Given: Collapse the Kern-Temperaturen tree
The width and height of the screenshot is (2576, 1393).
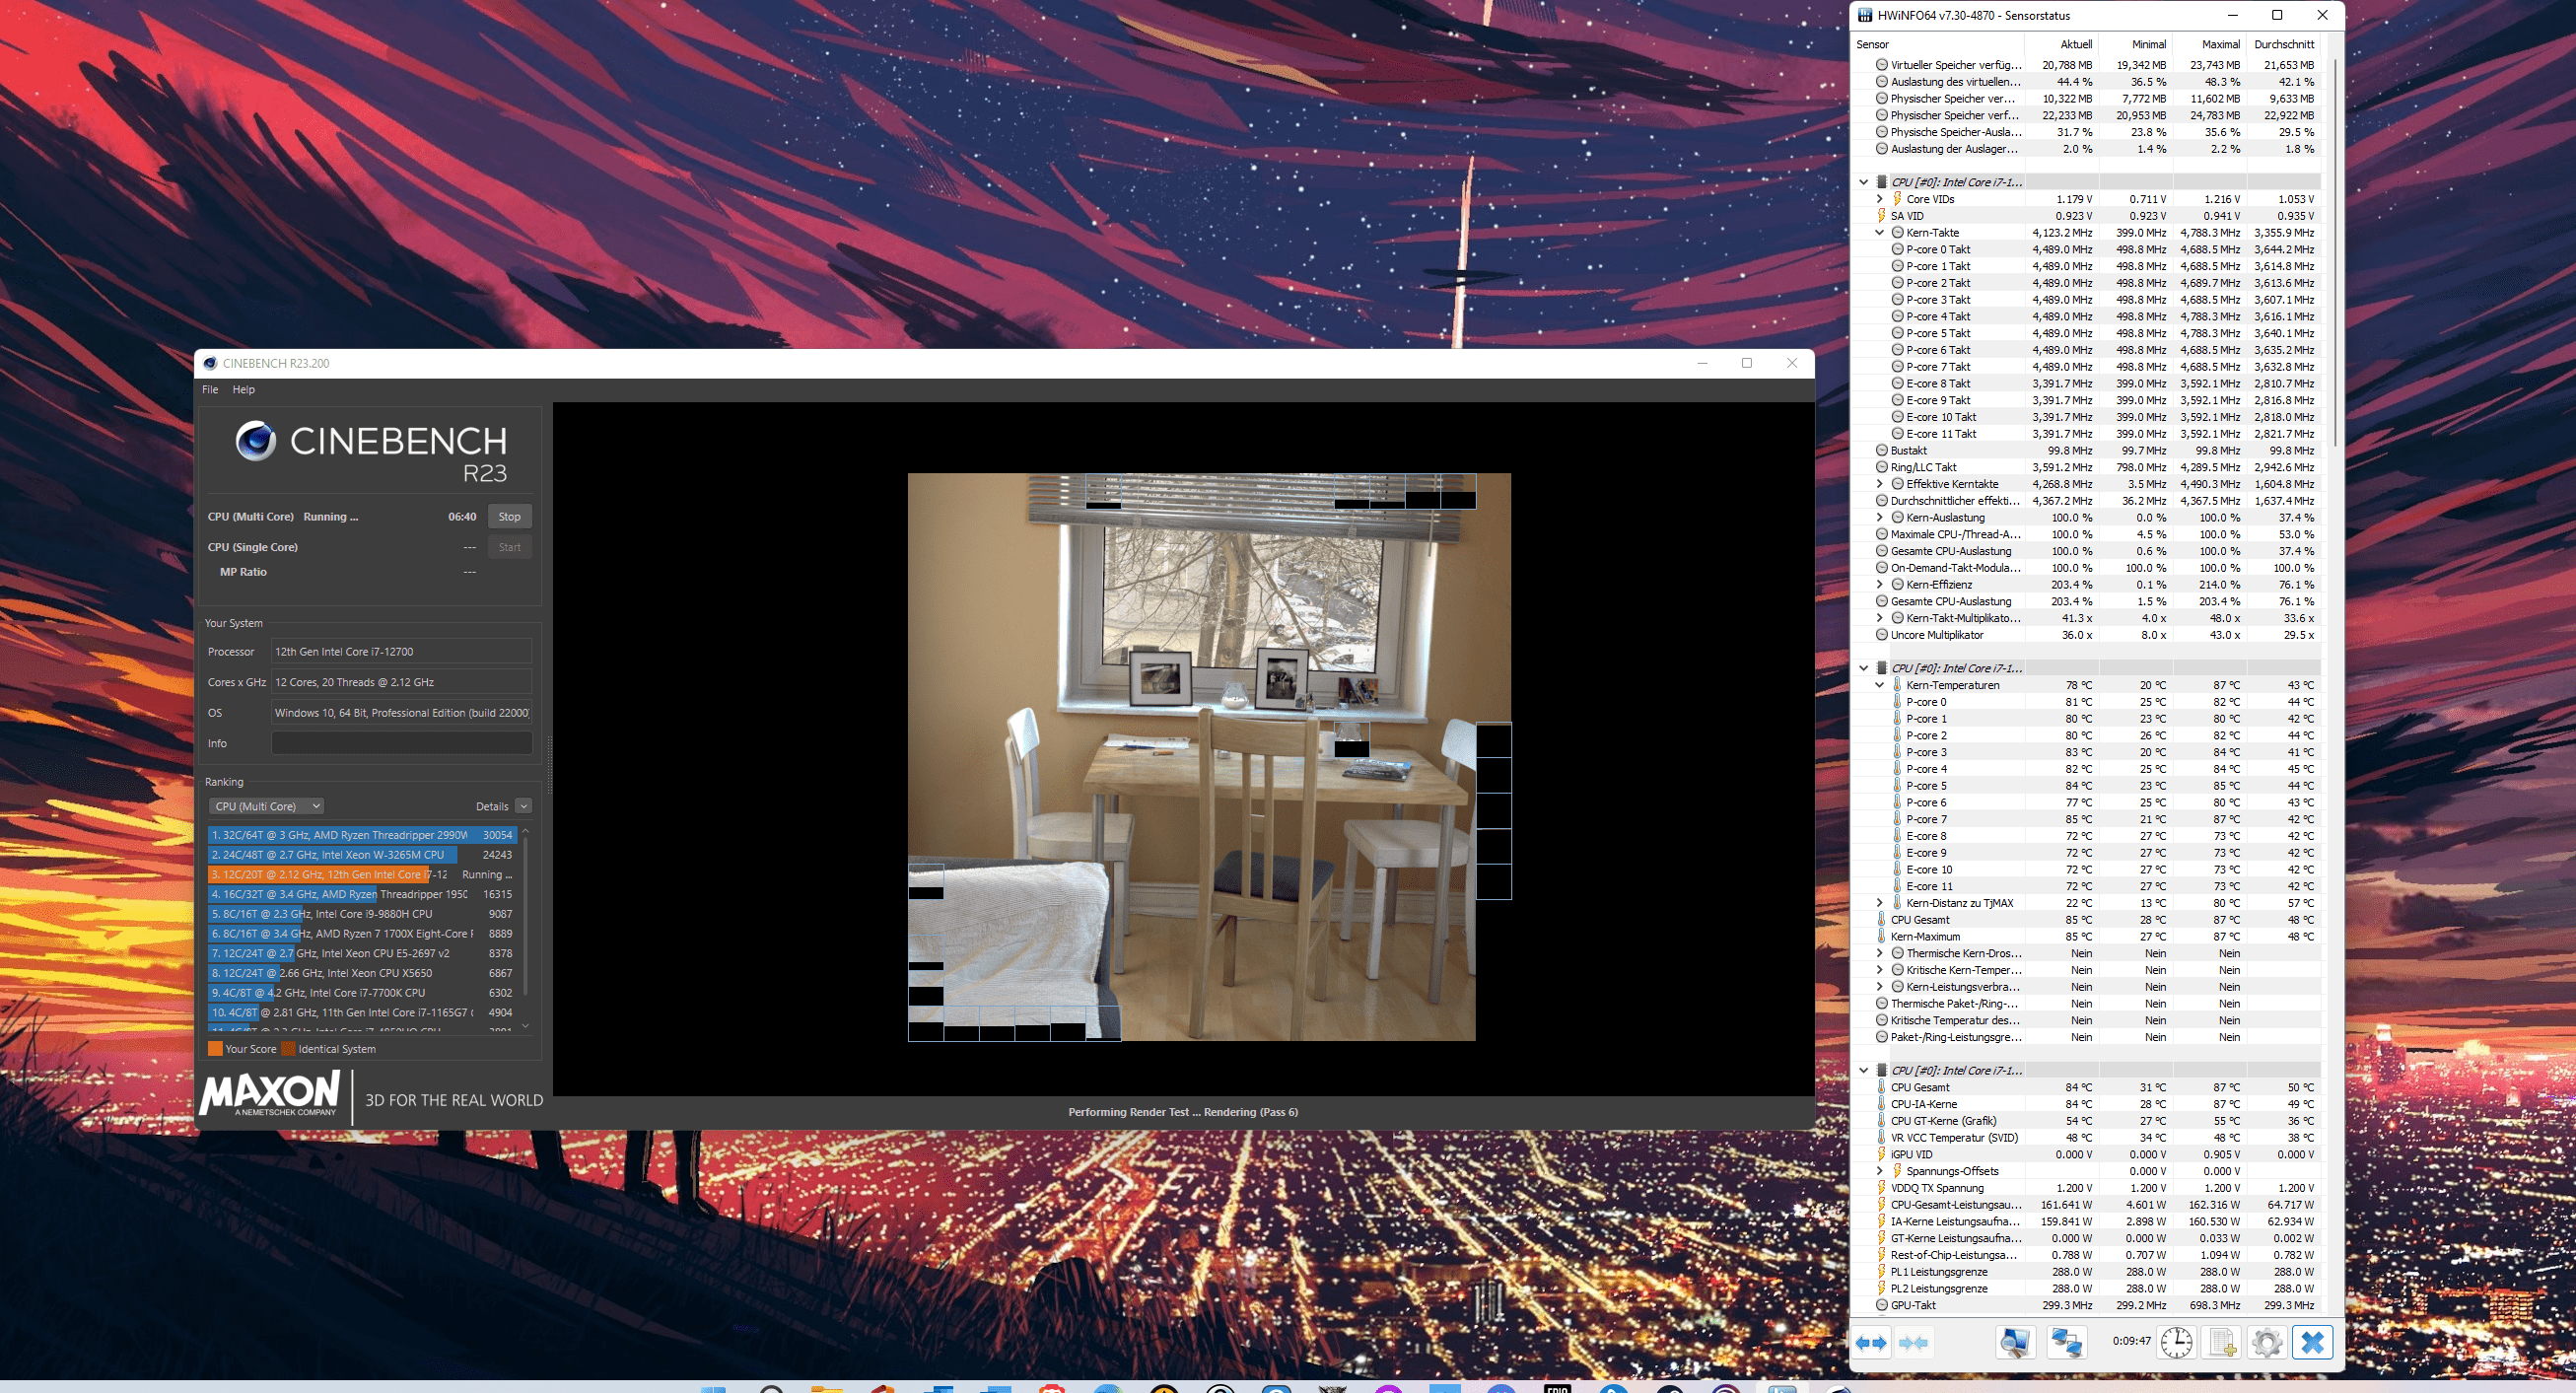Looking at the screenshot, I should pyautogui.click(x=1880, y=685).
